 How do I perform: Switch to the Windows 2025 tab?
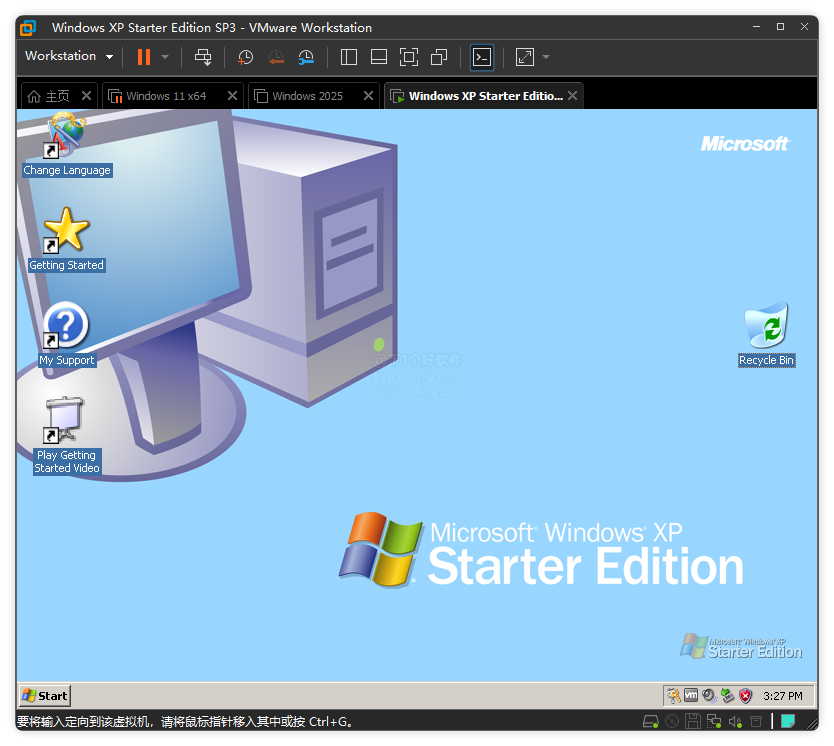(307, 96)
